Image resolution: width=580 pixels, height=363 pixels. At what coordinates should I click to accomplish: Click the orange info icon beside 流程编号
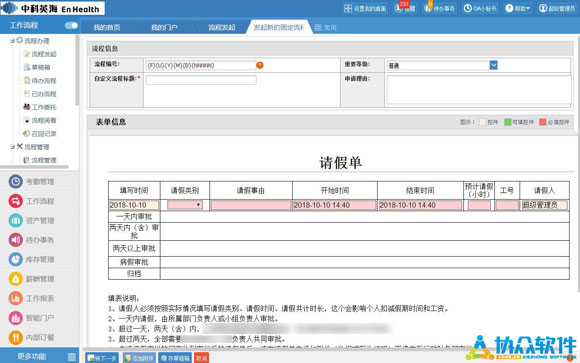coord(260,65)
